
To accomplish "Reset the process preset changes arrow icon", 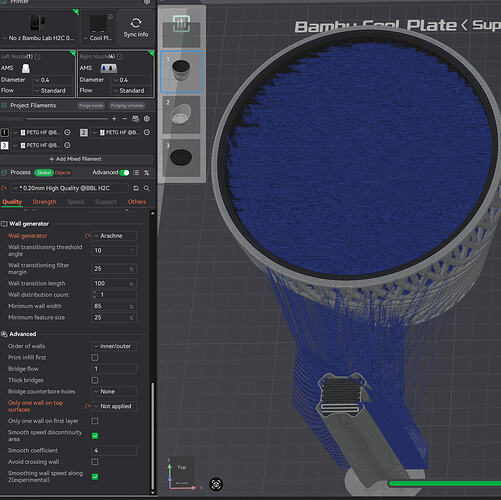I will [4, 188].
